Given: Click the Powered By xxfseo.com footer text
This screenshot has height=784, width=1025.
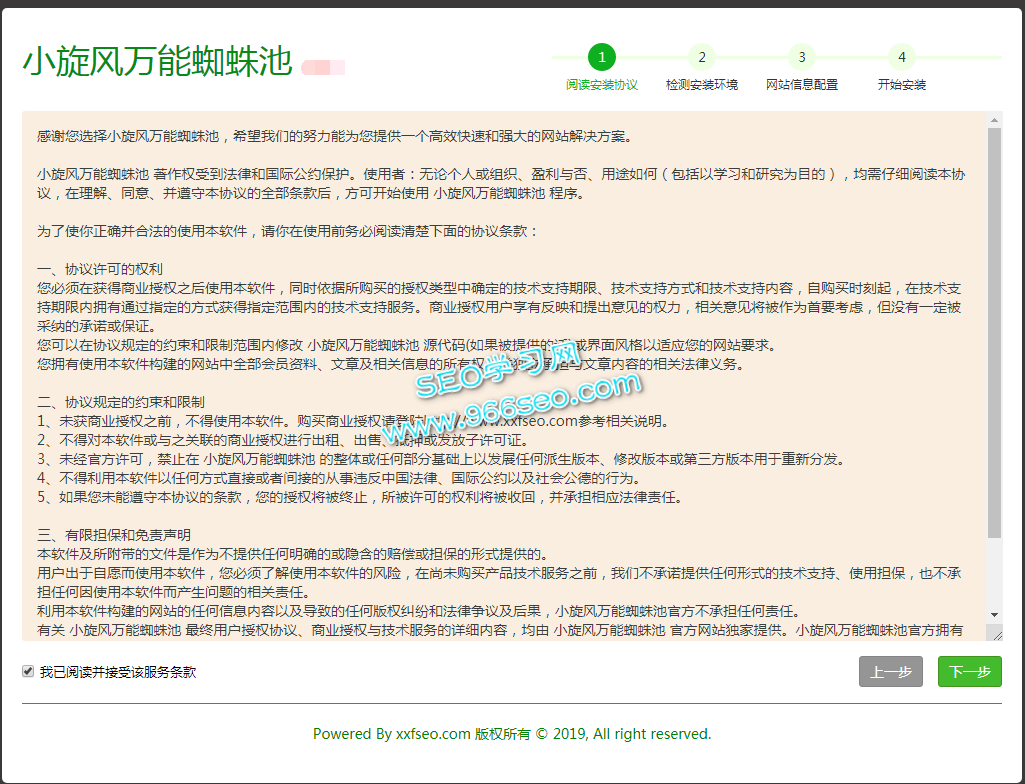Looking at the screenshot, I should tap(512, 734).
